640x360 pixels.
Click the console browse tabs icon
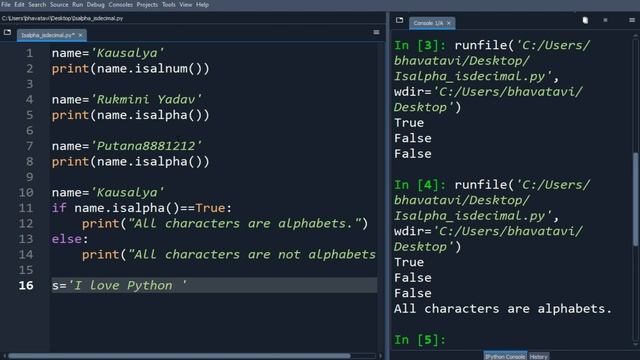[x=400, y=20]
